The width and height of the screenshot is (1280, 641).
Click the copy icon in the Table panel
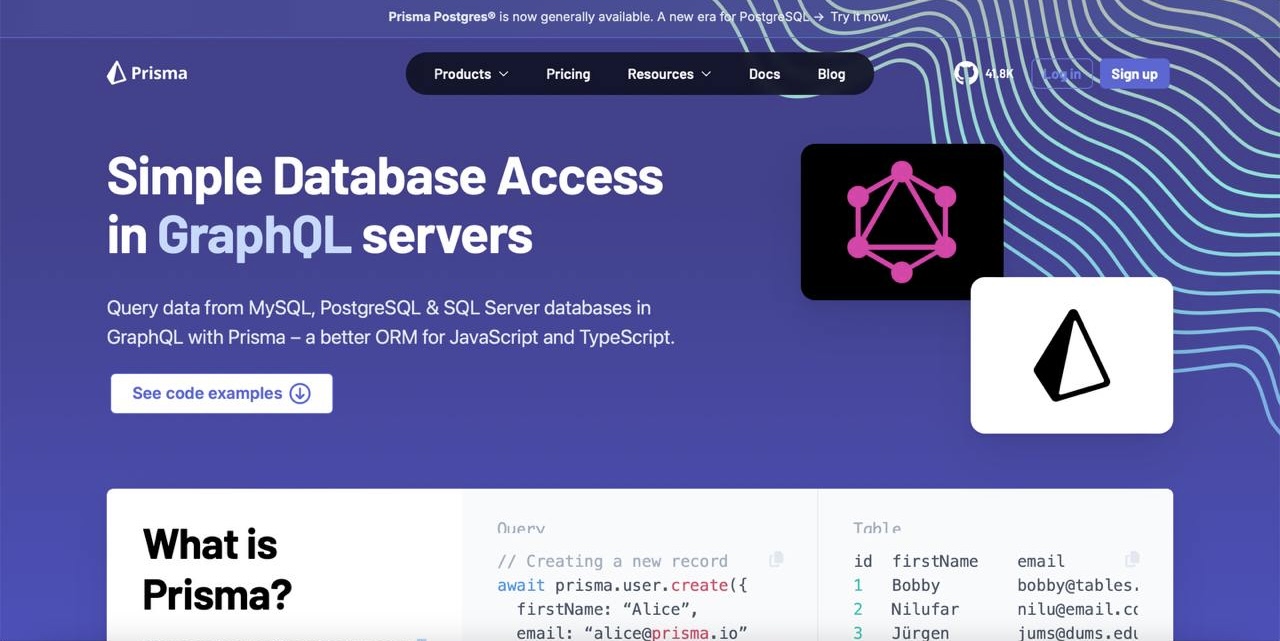click(x=1132, y=560)
